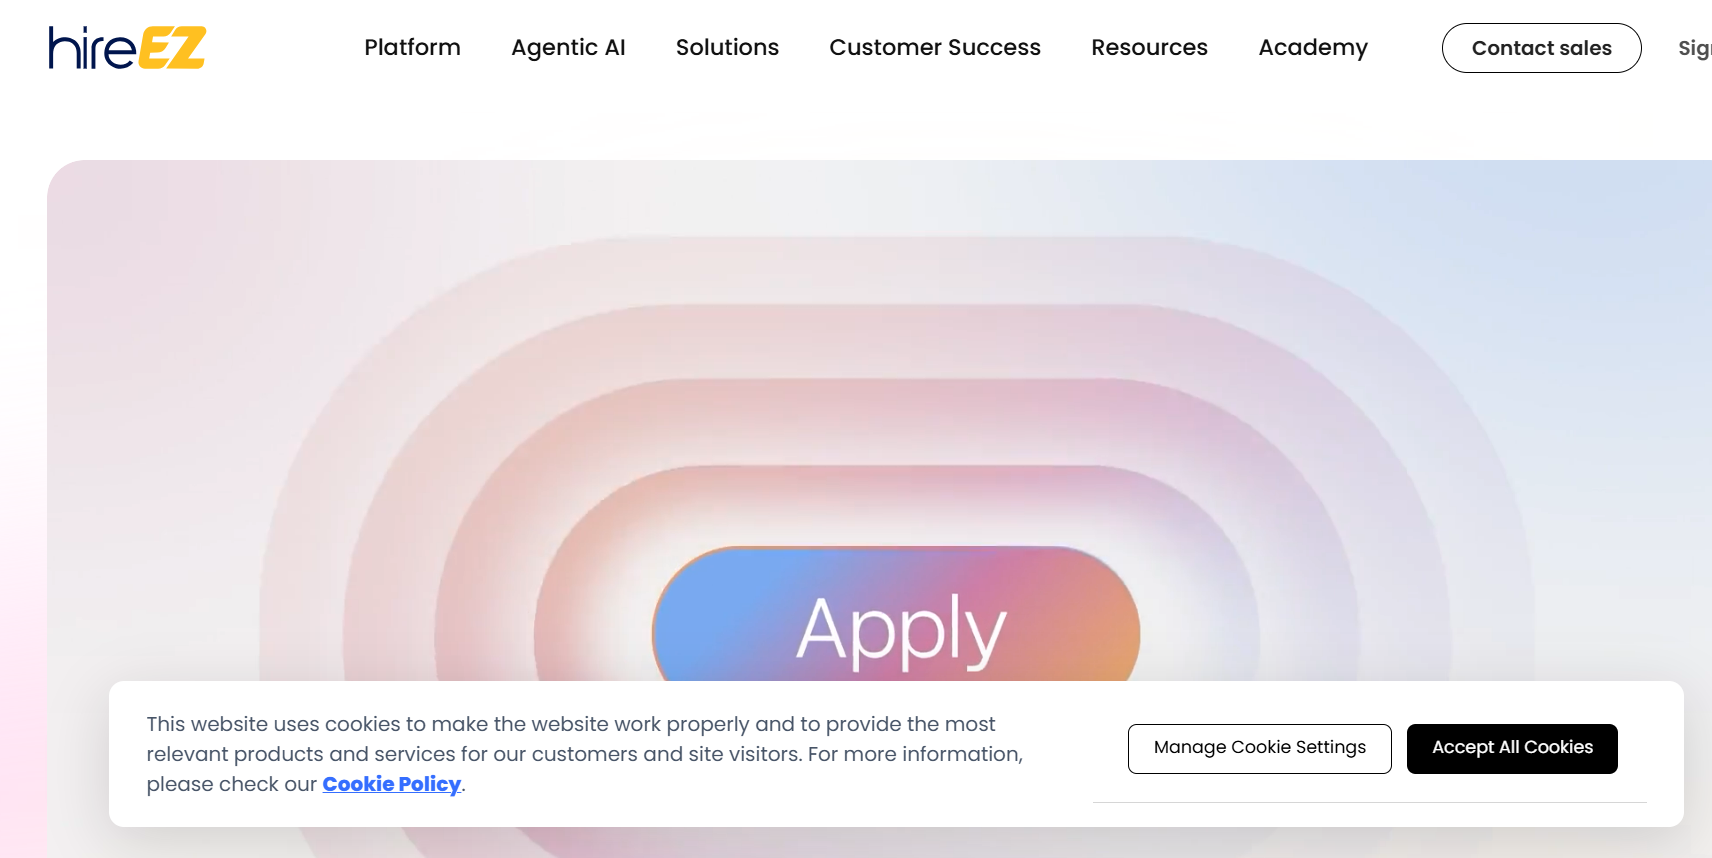Screen dimensions: 1712x858
Task: Expand the Agentic AI menu
Action: 568,48
